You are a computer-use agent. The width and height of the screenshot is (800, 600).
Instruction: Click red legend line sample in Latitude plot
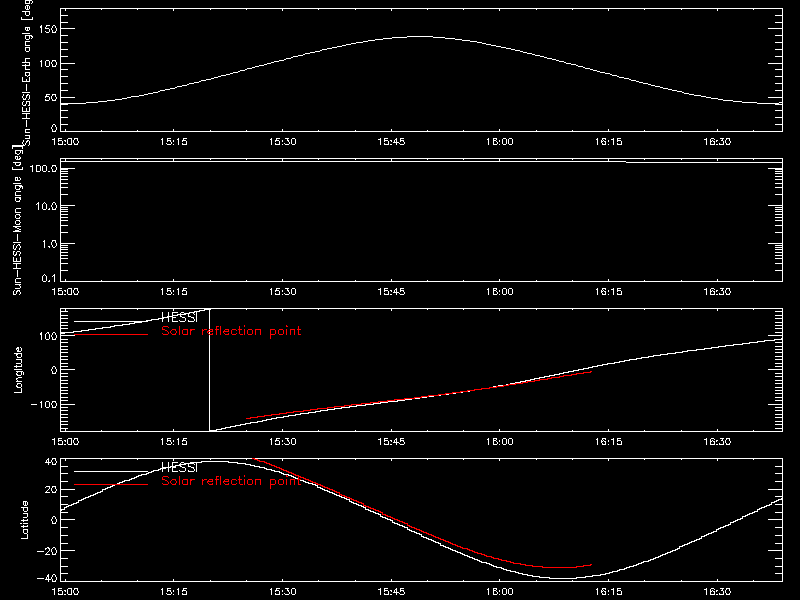[111, 485]
